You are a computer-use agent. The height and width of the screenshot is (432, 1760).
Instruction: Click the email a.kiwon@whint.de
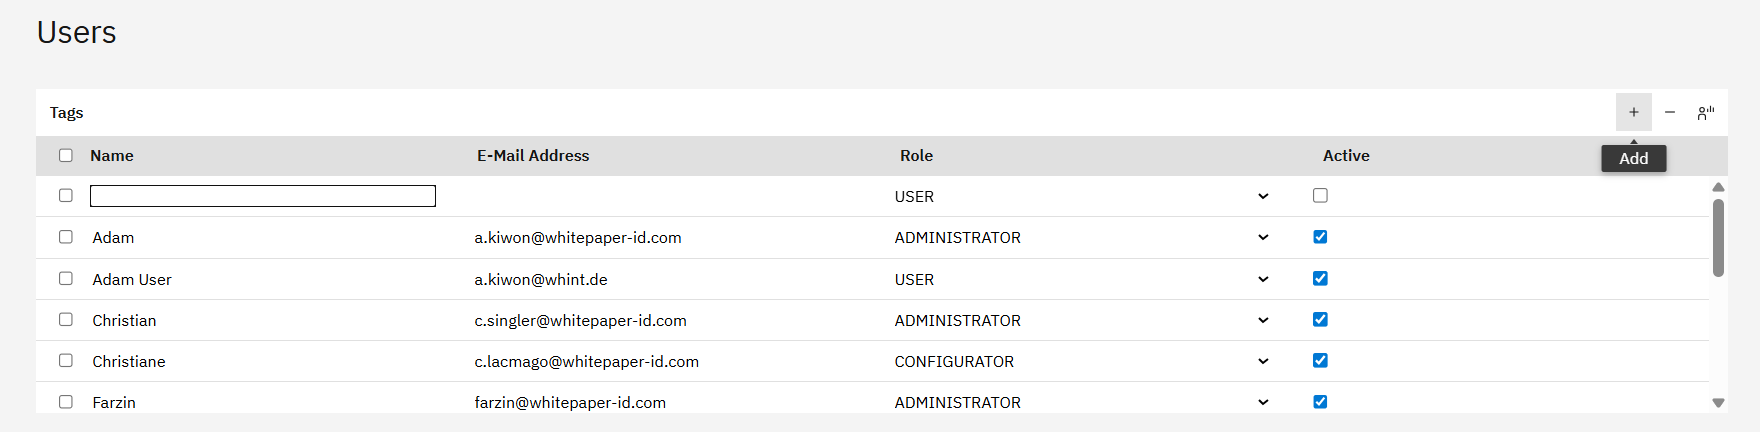(541, 279)
